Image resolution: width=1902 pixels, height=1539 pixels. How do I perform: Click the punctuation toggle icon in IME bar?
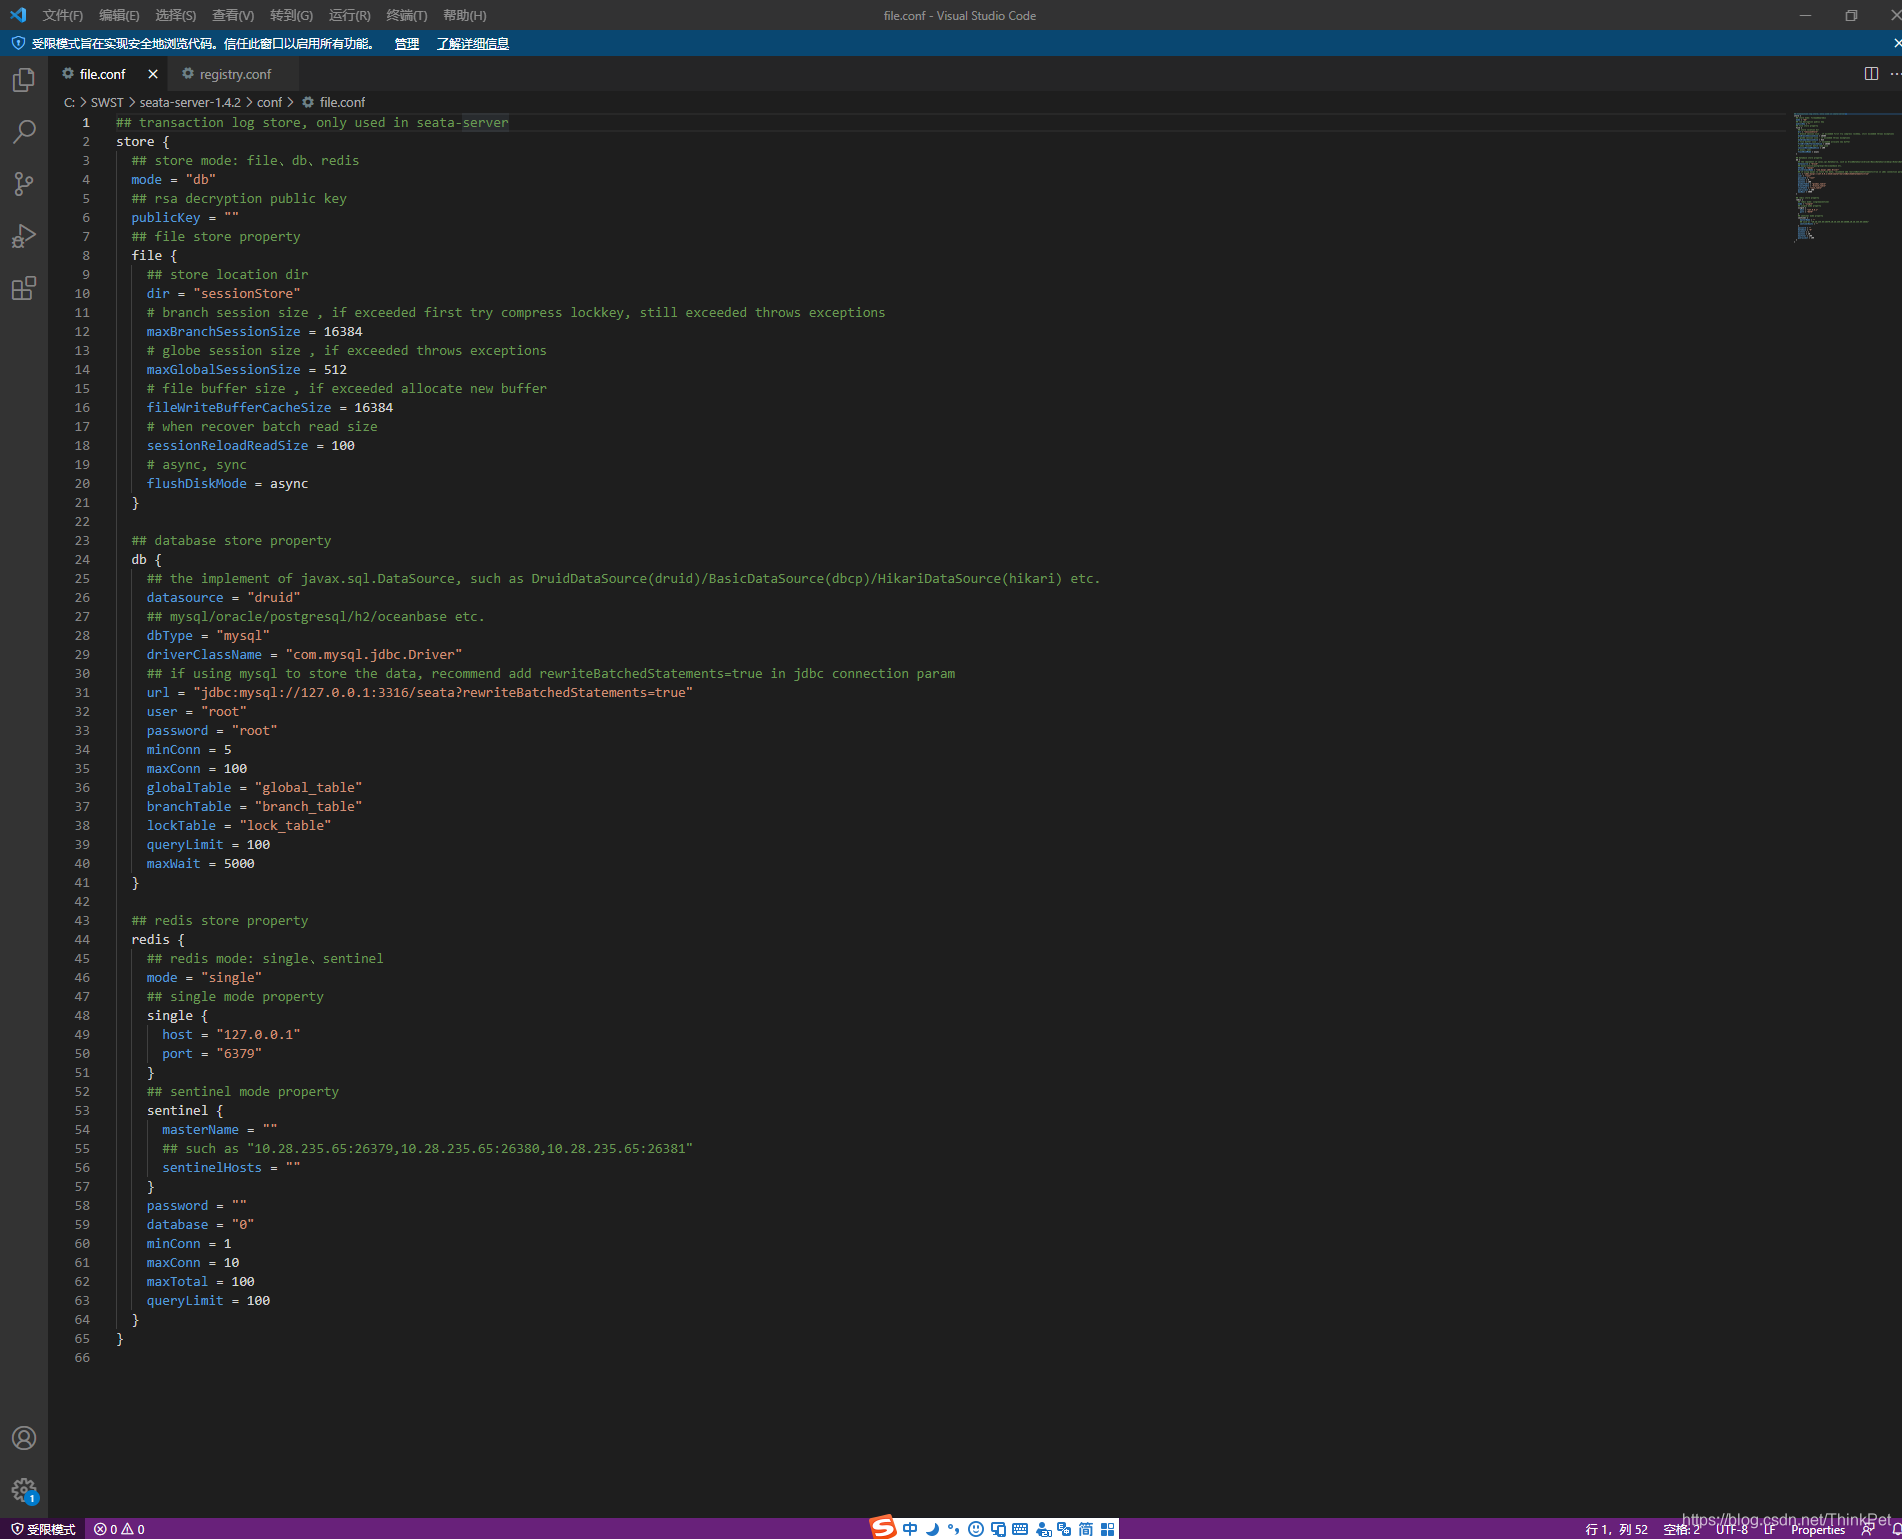pos(954,1529)
